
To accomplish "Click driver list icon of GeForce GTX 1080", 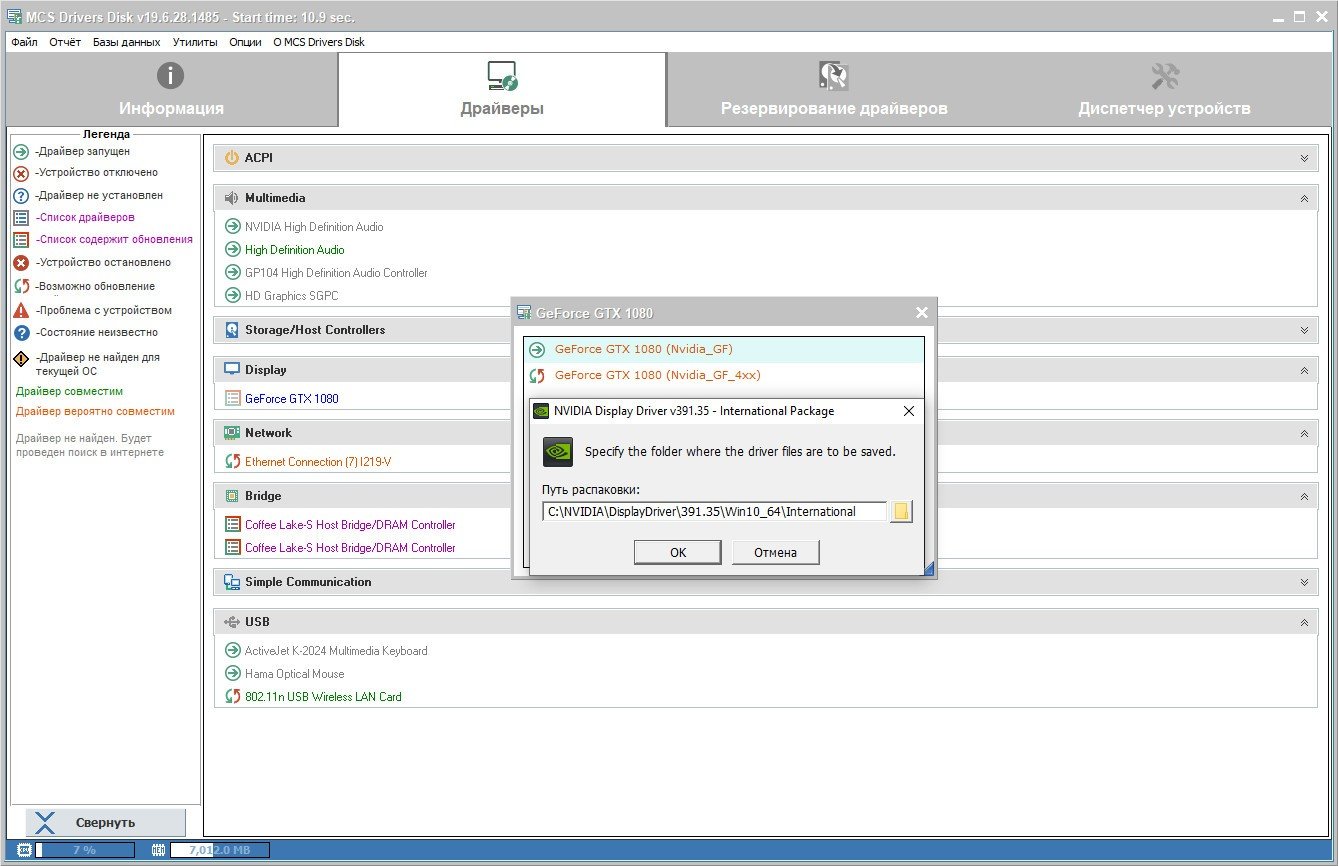I will click(233, 399).
